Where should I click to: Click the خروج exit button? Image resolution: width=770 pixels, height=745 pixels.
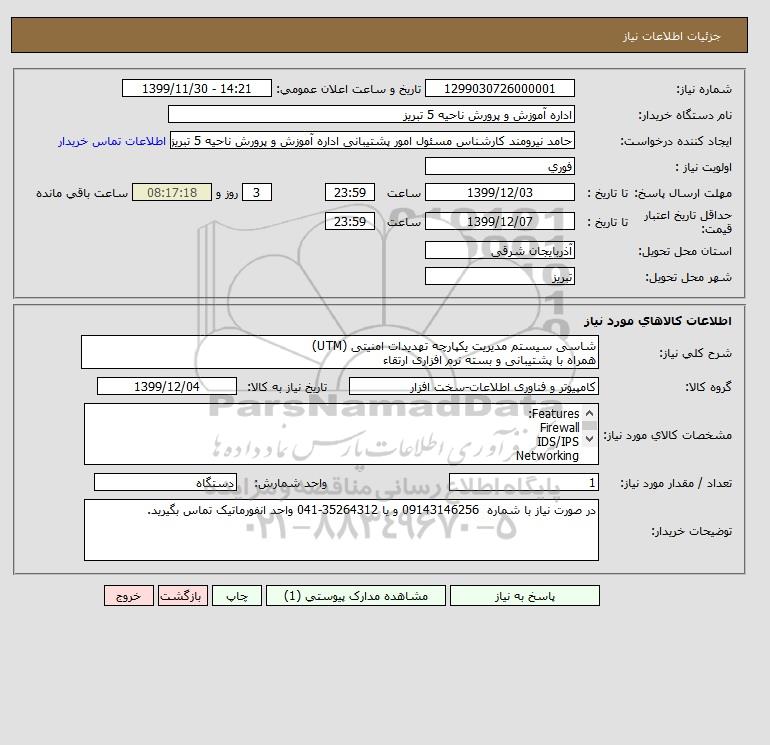point(129,596)
